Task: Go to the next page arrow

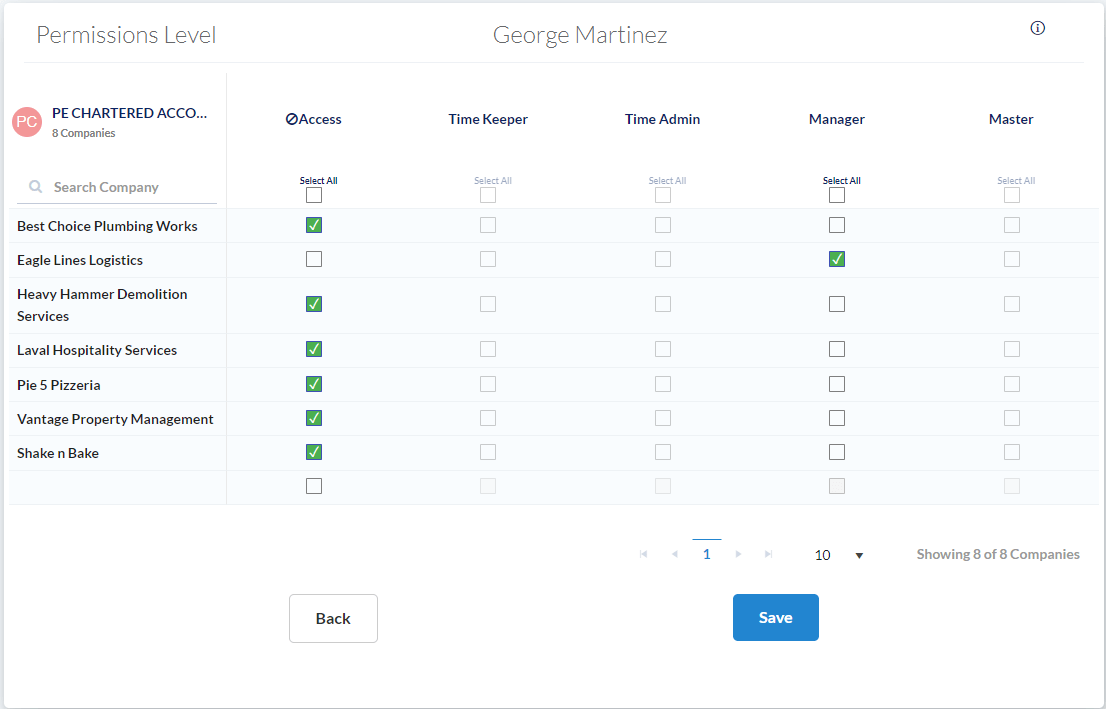Action: pos(738,554)
